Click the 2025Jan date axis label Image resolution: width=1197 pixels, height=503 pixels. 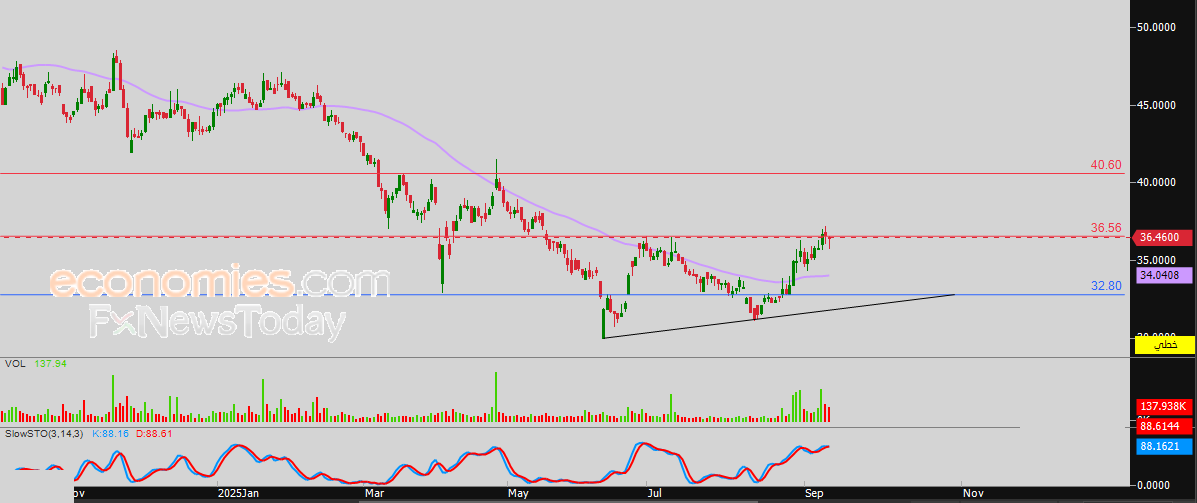[x=238, y=494]
